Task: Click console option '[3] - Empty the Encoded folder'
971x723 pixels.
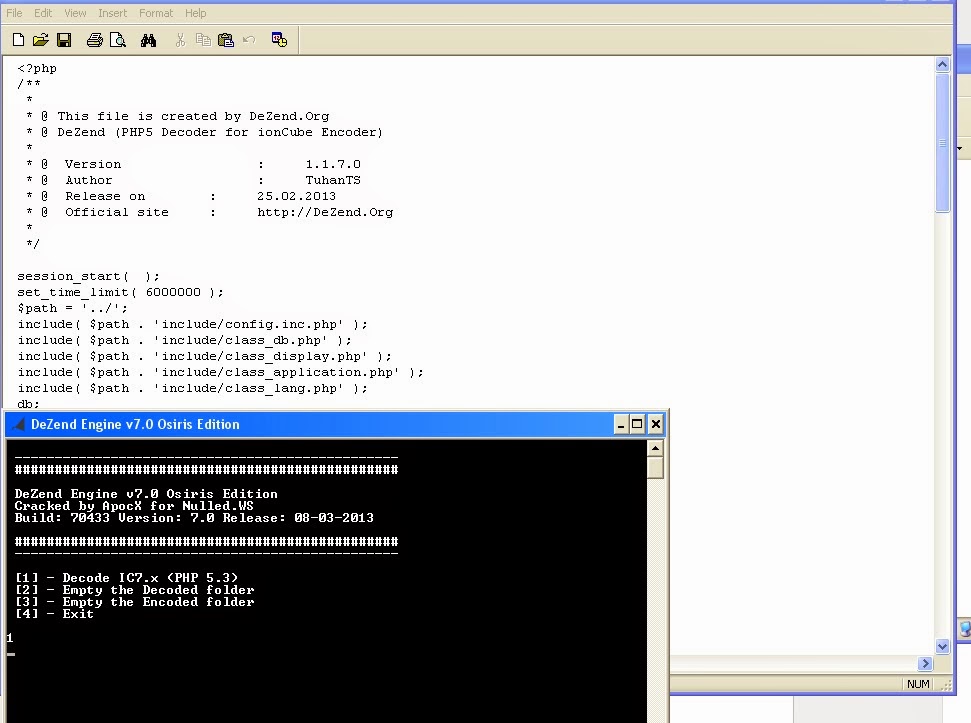Action: (134, 602)
